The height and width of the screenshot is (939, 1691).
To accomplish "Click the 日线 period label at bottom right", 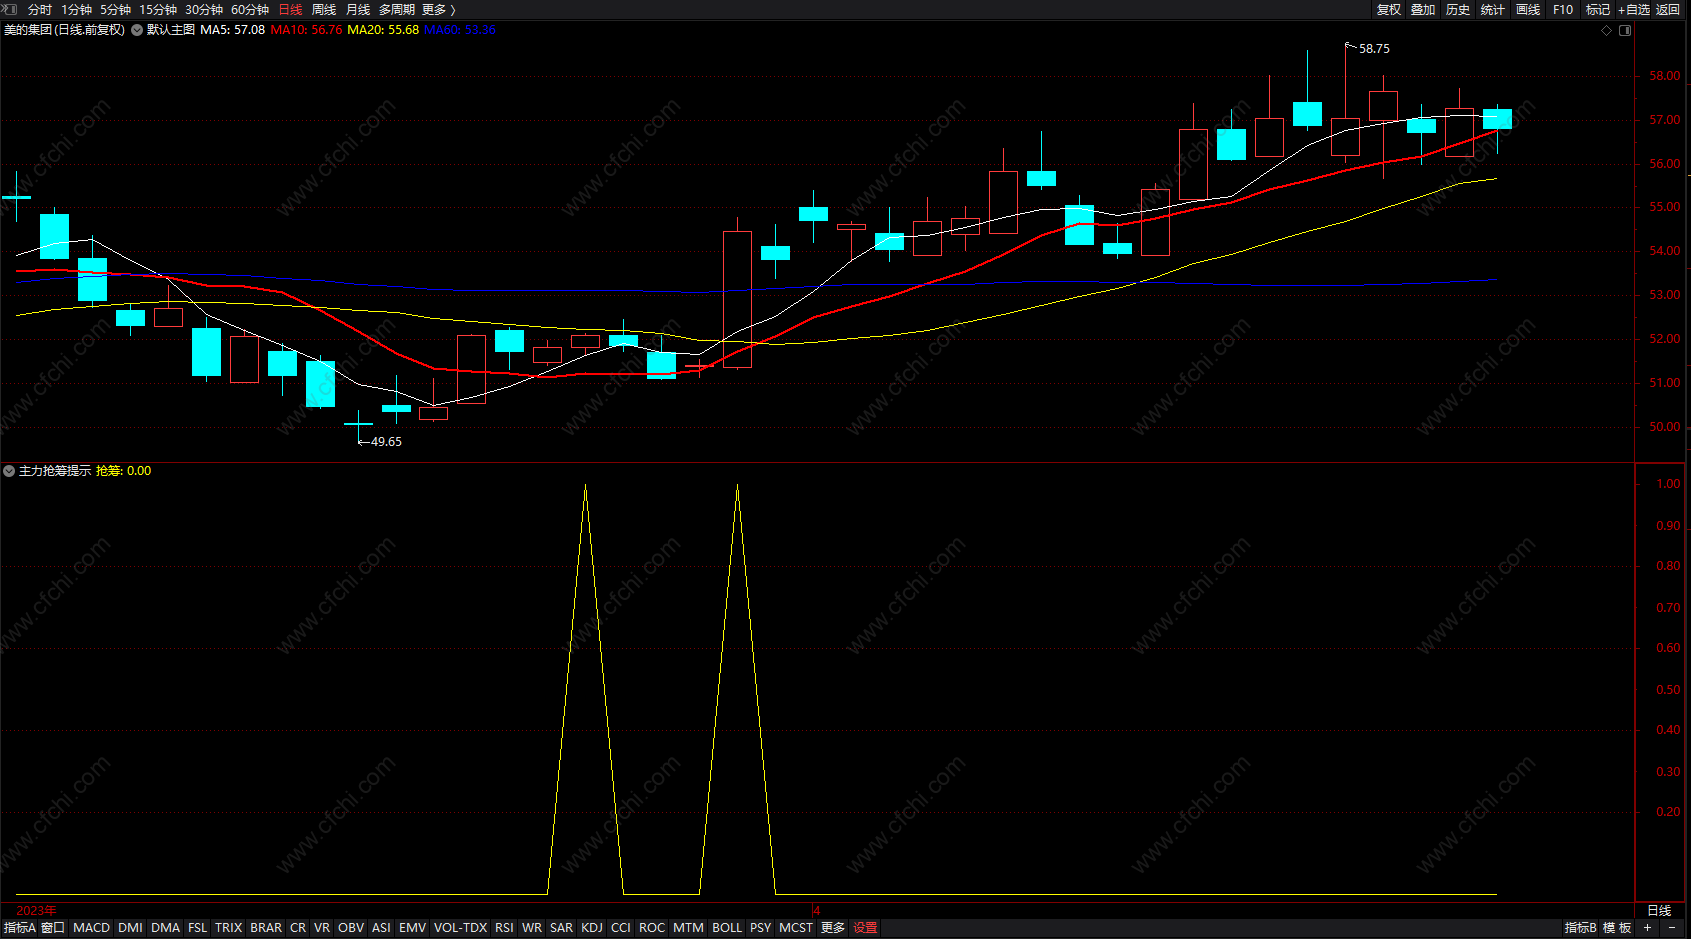I will tap(1659, 911).
